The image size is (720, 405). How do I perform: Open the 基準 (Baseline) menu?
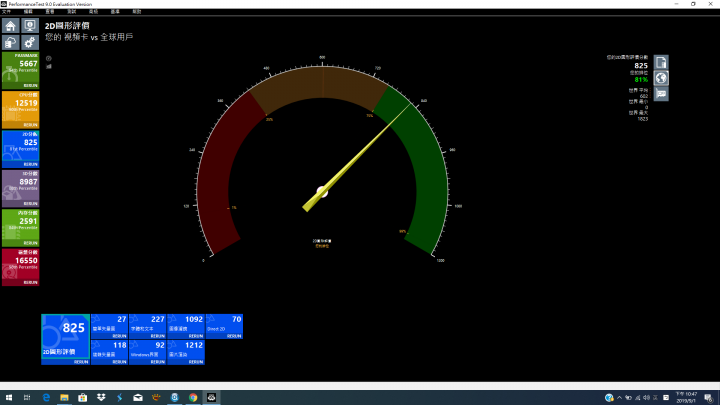click(x=115, y=11)
